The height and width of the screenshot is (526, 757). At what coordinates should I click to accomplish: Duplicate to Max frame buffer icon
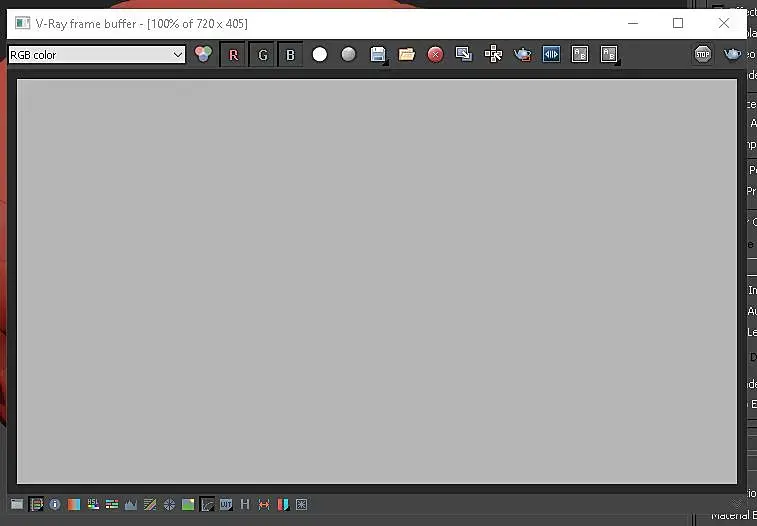tap(463, 54)
